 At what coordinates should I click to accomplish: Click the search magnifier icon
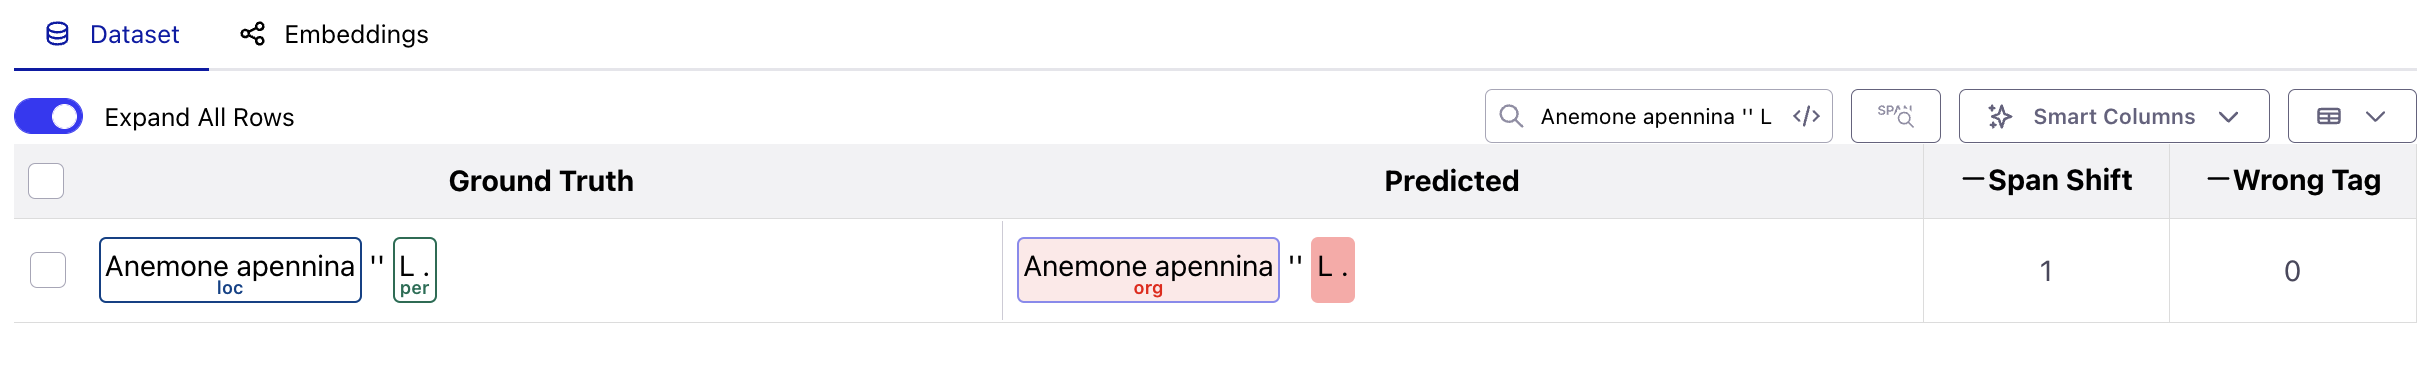coord(1511,116)
